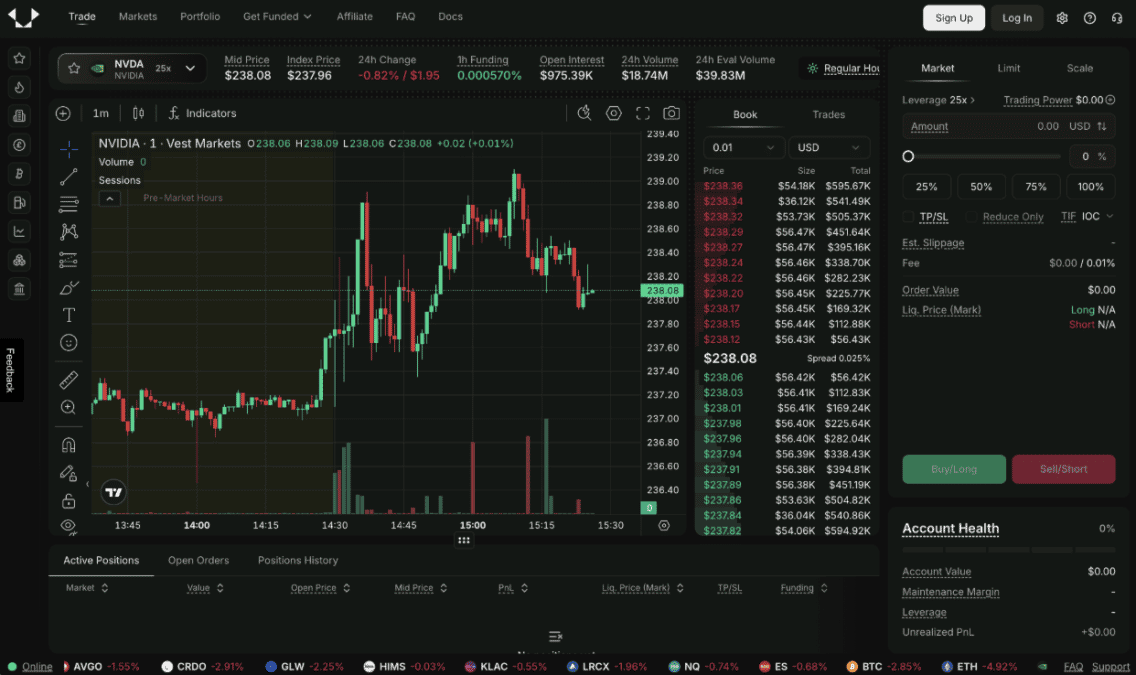1136x675 pixels.
Task: Switch to the Limit order tab
Action: [x=1008, y=68]
